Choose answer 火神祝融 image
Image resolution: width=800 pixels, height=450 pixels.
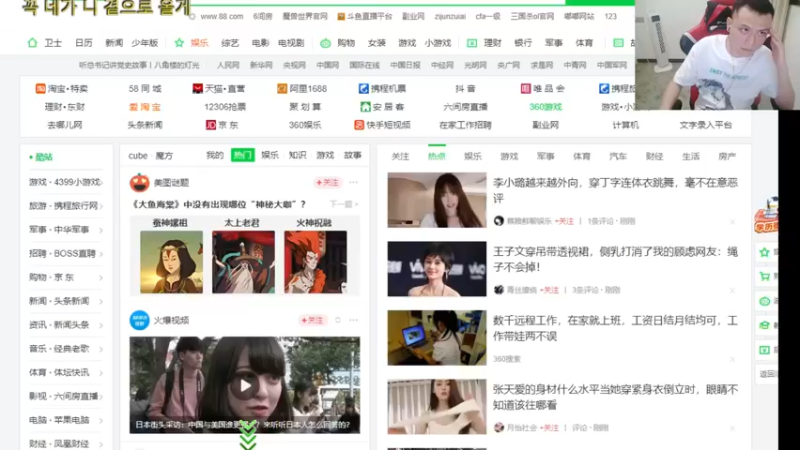315,262
